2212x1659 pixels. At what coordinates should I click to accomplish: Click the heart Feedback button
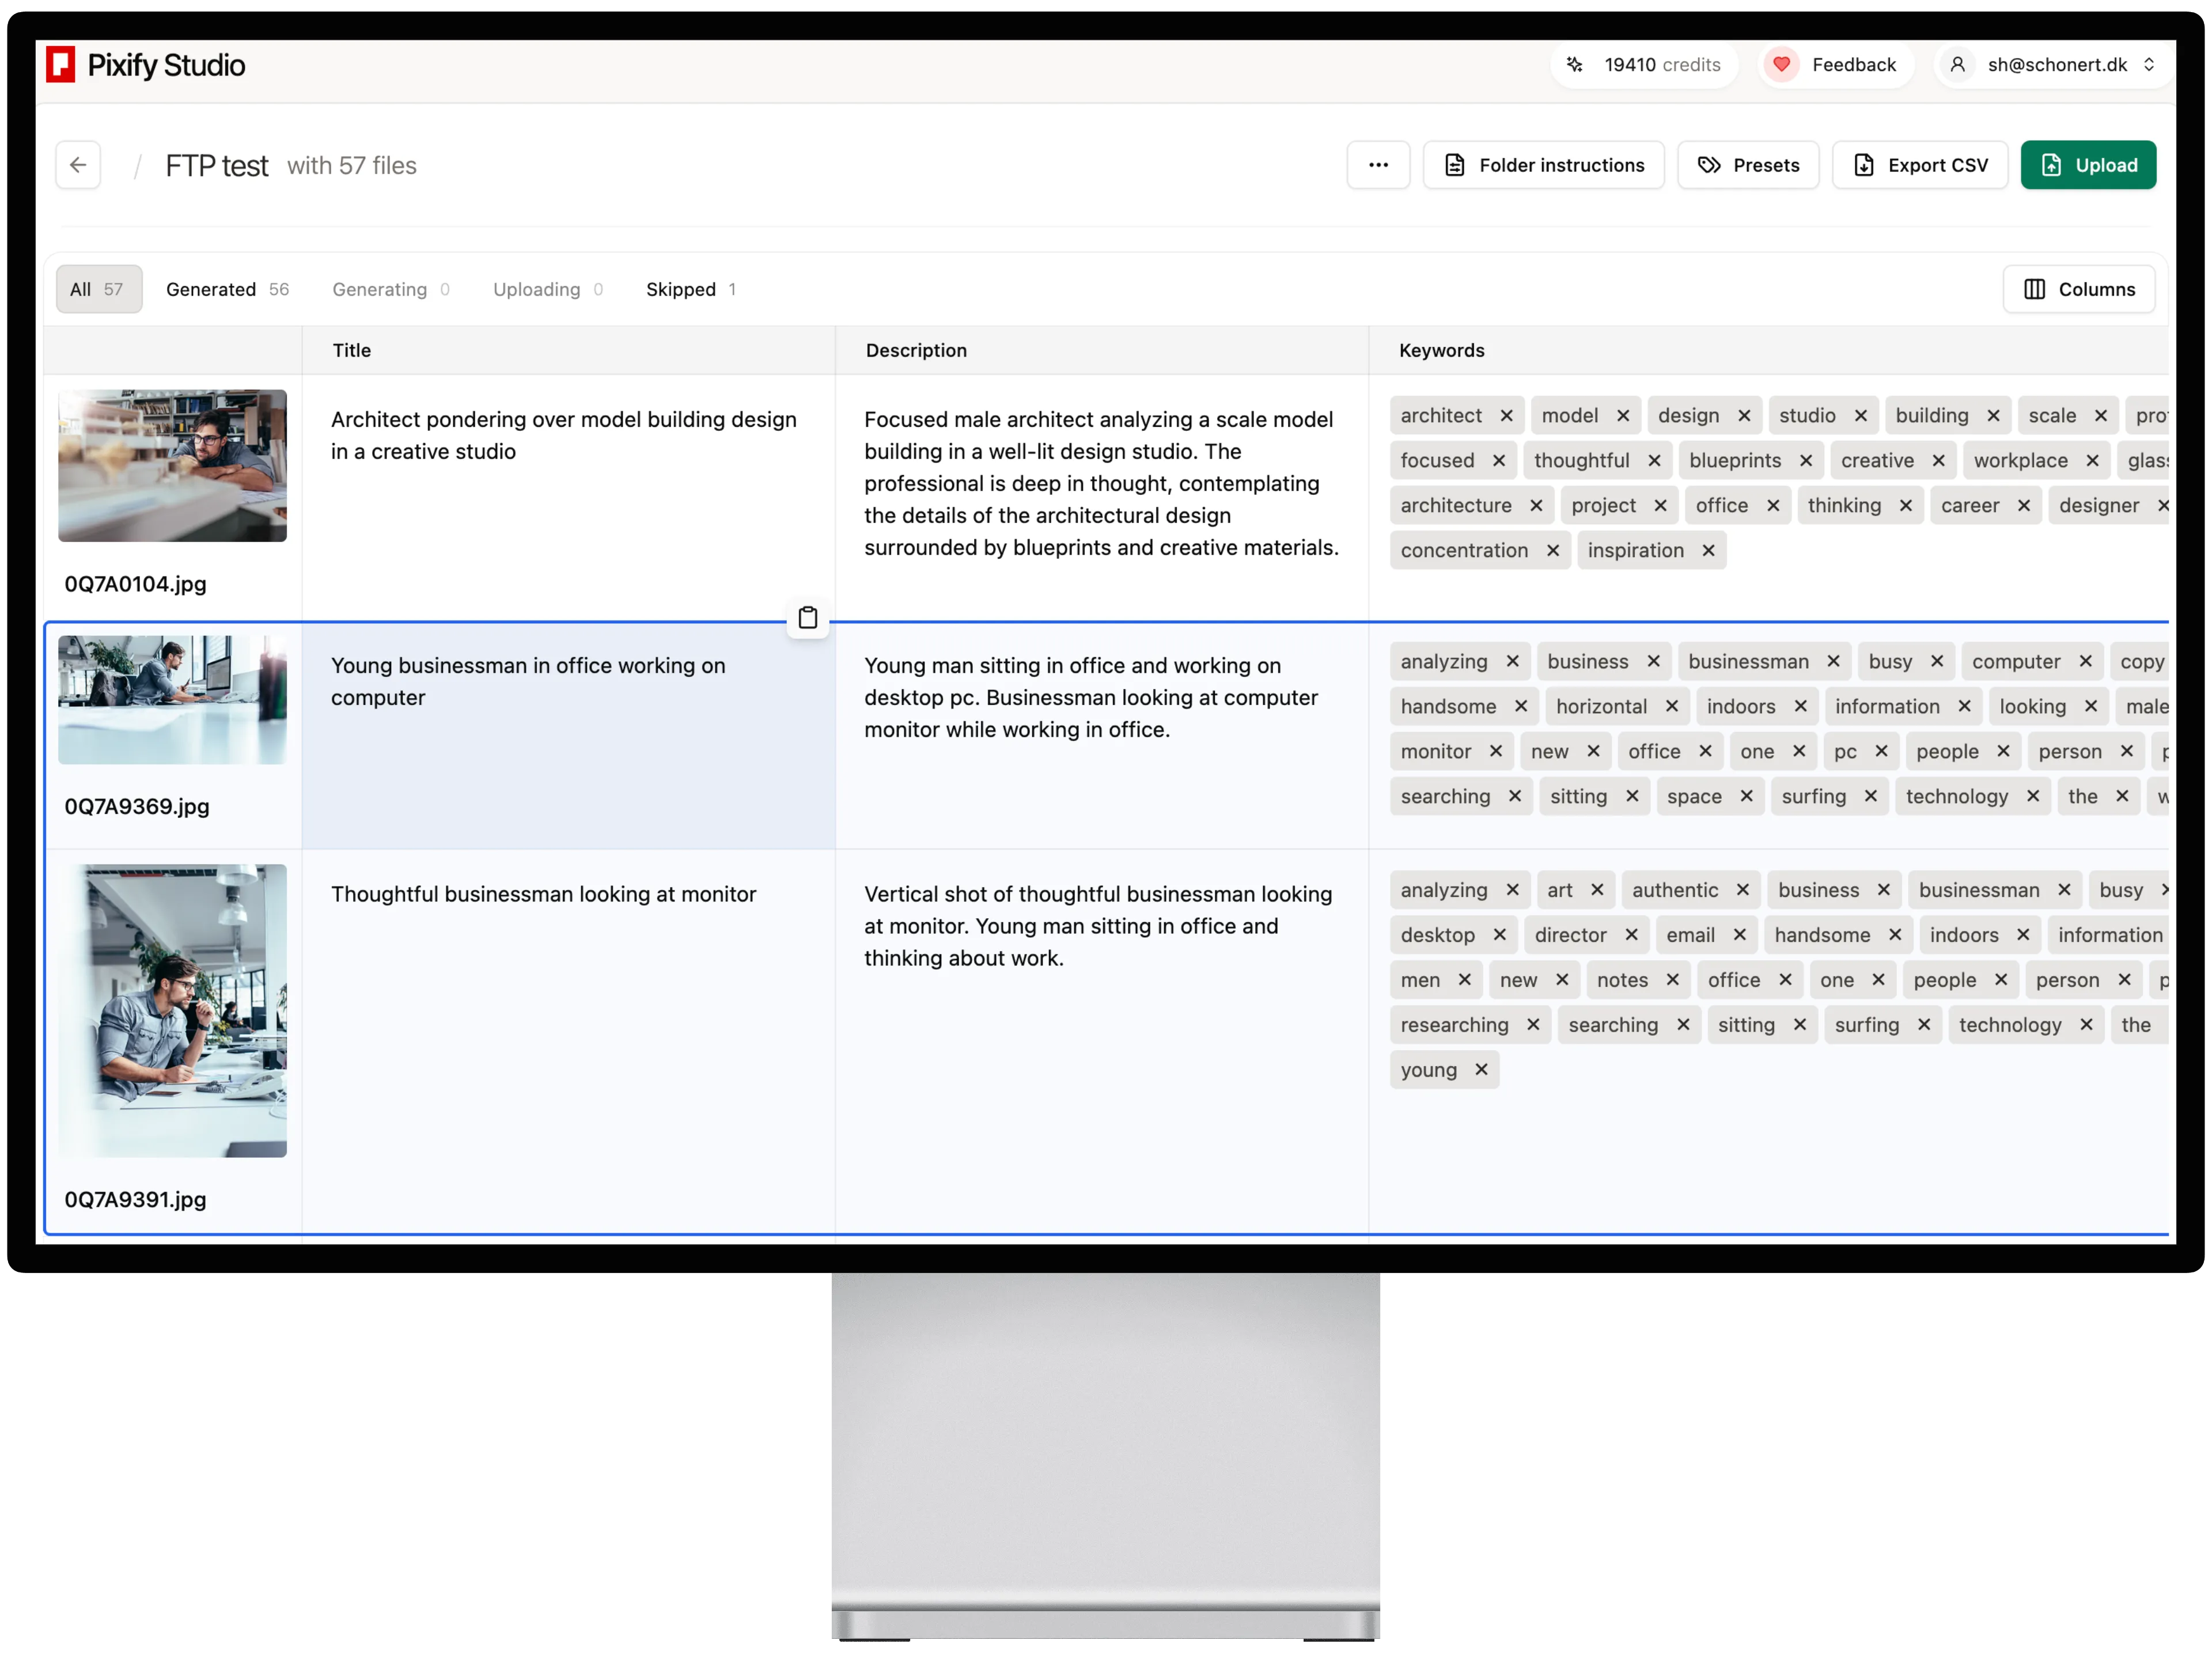[x=1834, y=65]
